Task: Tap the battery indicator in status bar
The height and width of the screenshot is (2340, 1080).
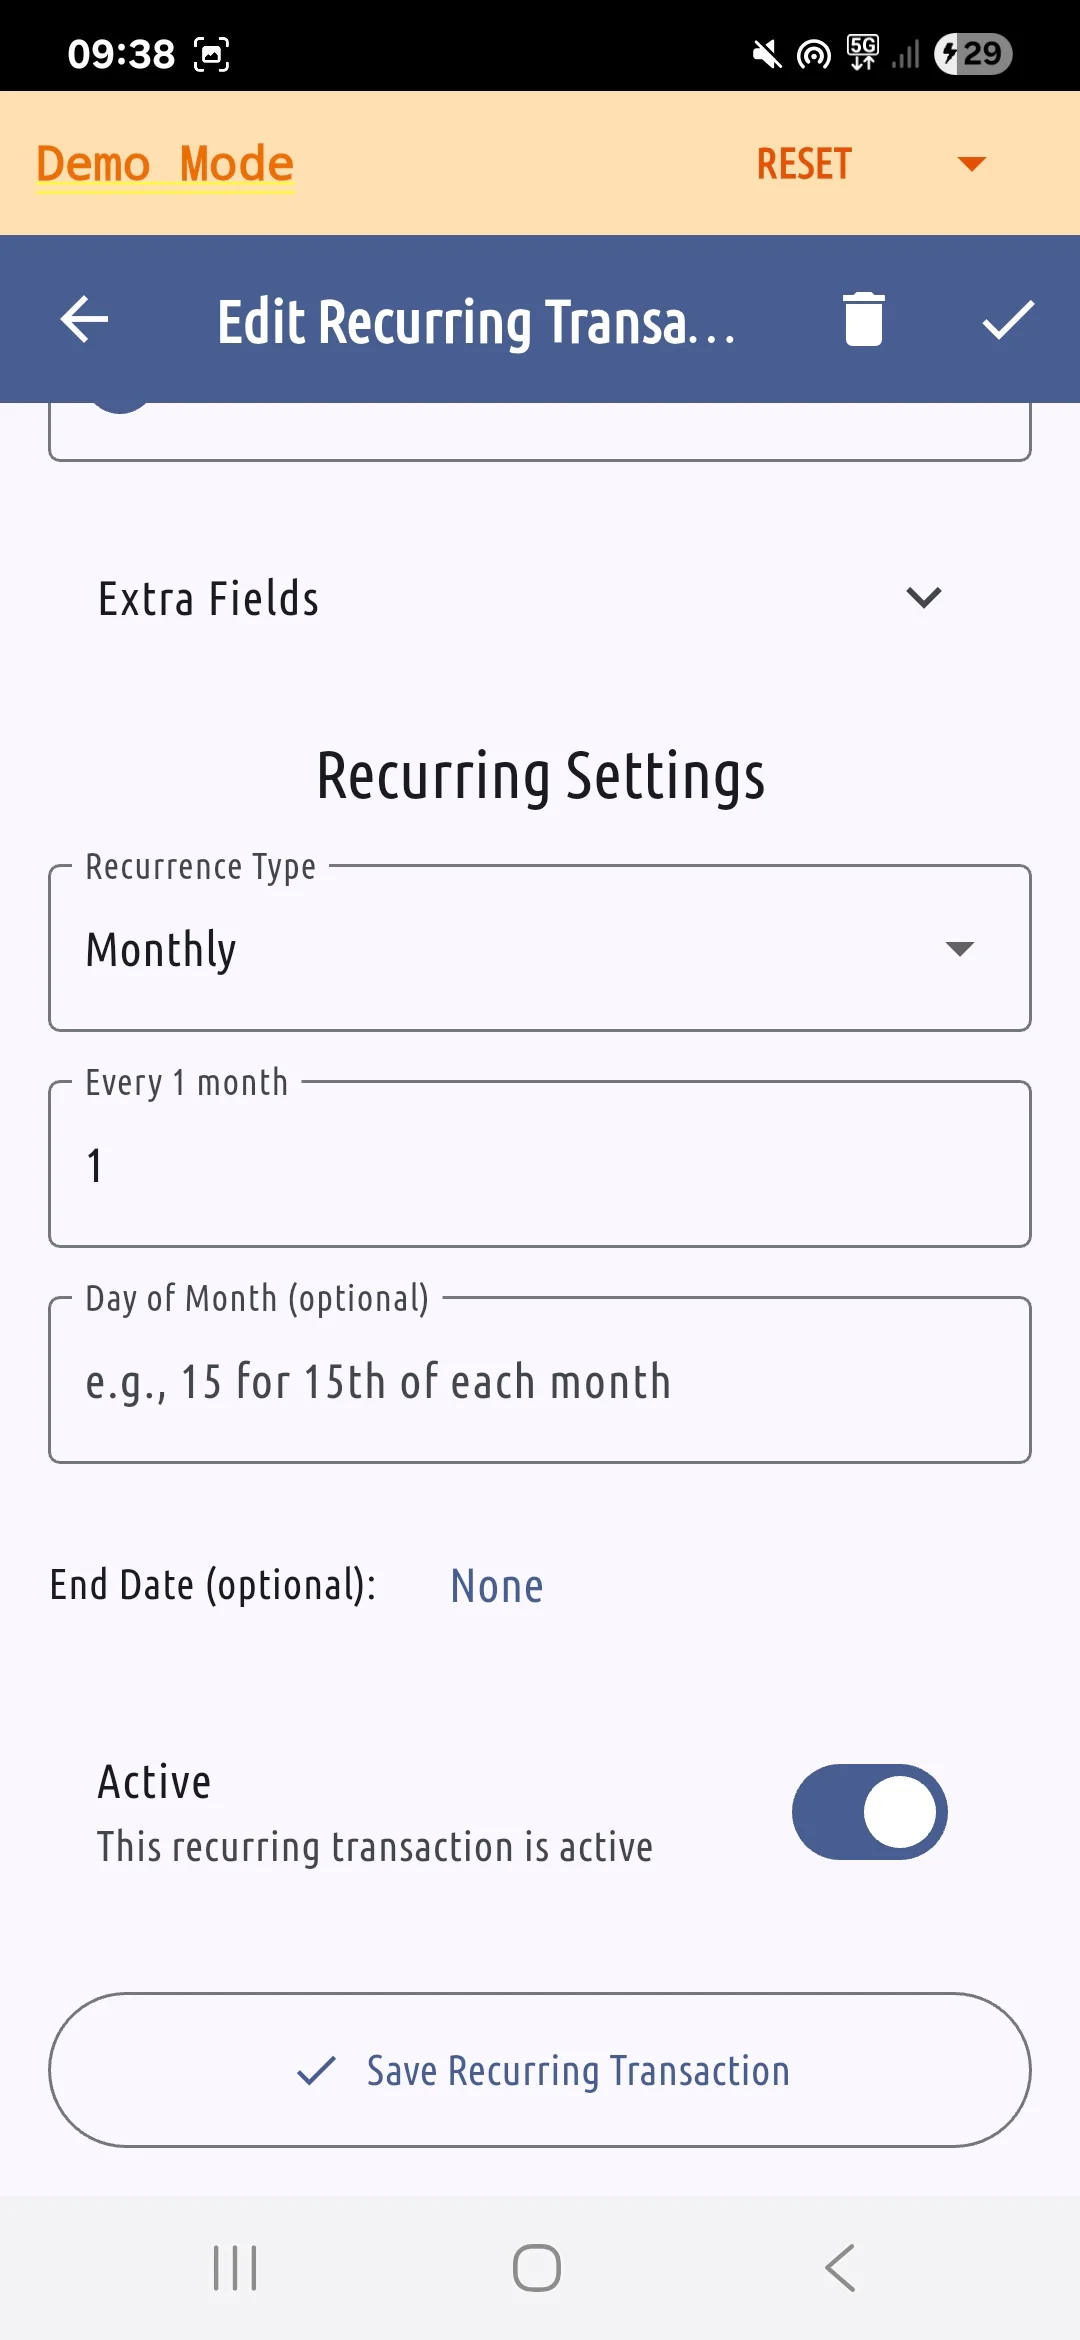Action: 973,54
